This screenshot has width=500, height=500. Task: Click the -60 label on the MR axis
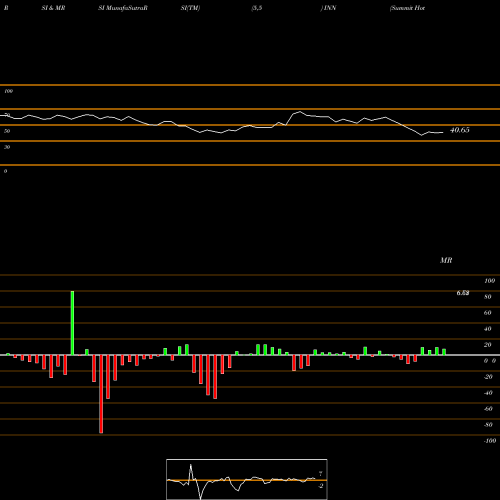(x=488, y=409)
